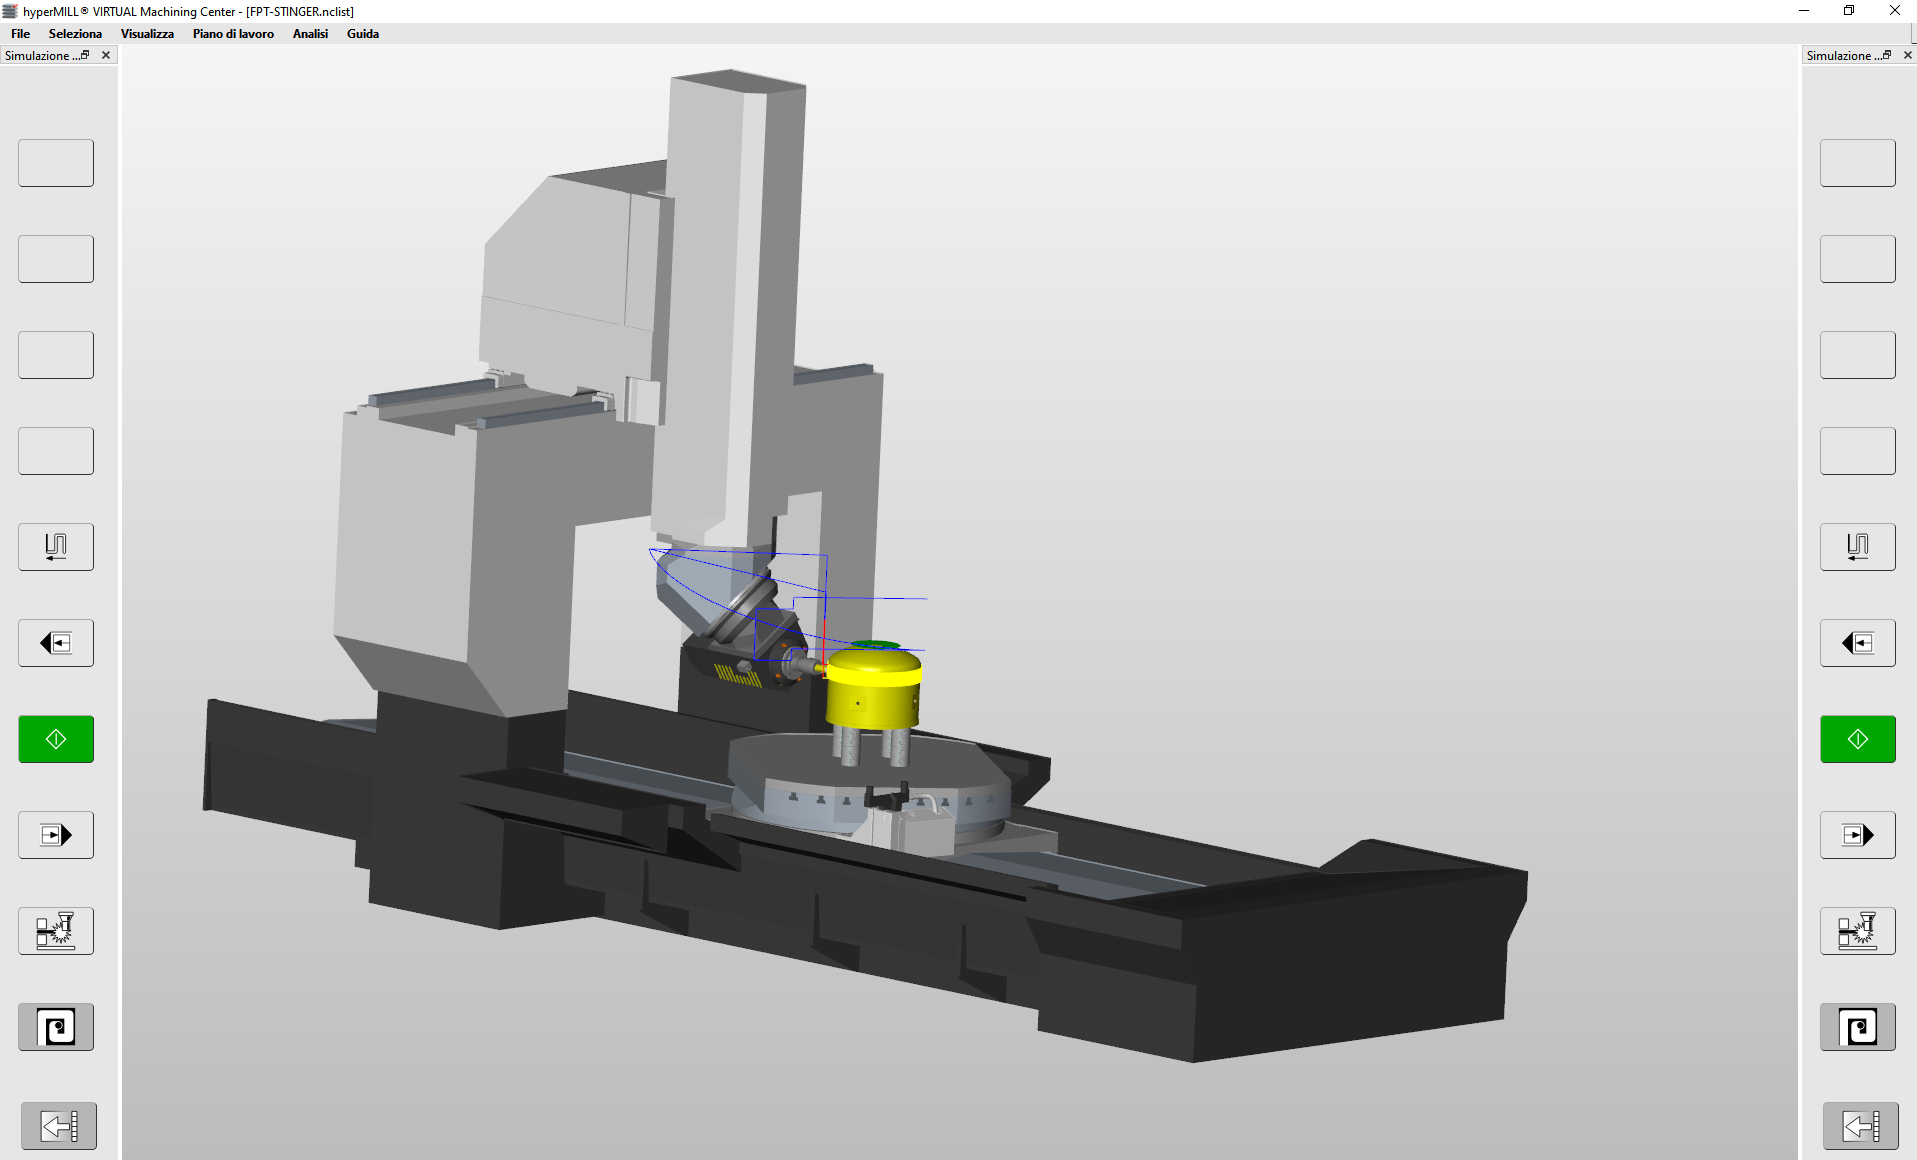Image resolution: width=1917 pixels, height=1160 pixels.
Task: Click step backward arrow in right Simulazione panel
Action: [1858, 643]
